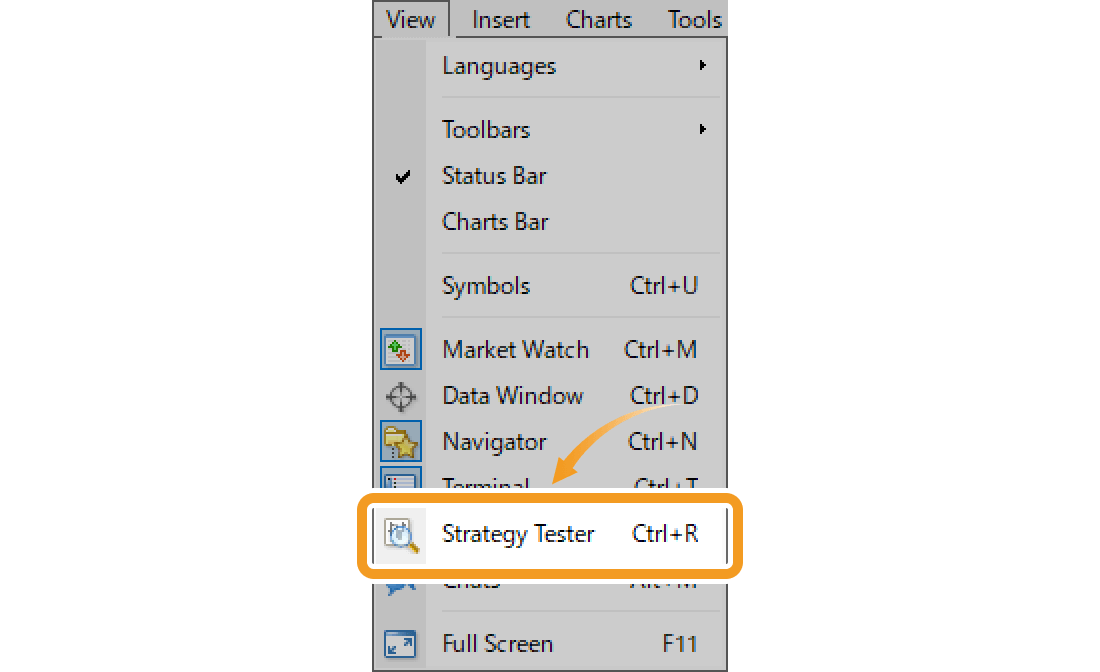Expand the Languages submenu
Viewport: 1100px width, 672px height.
499,66
